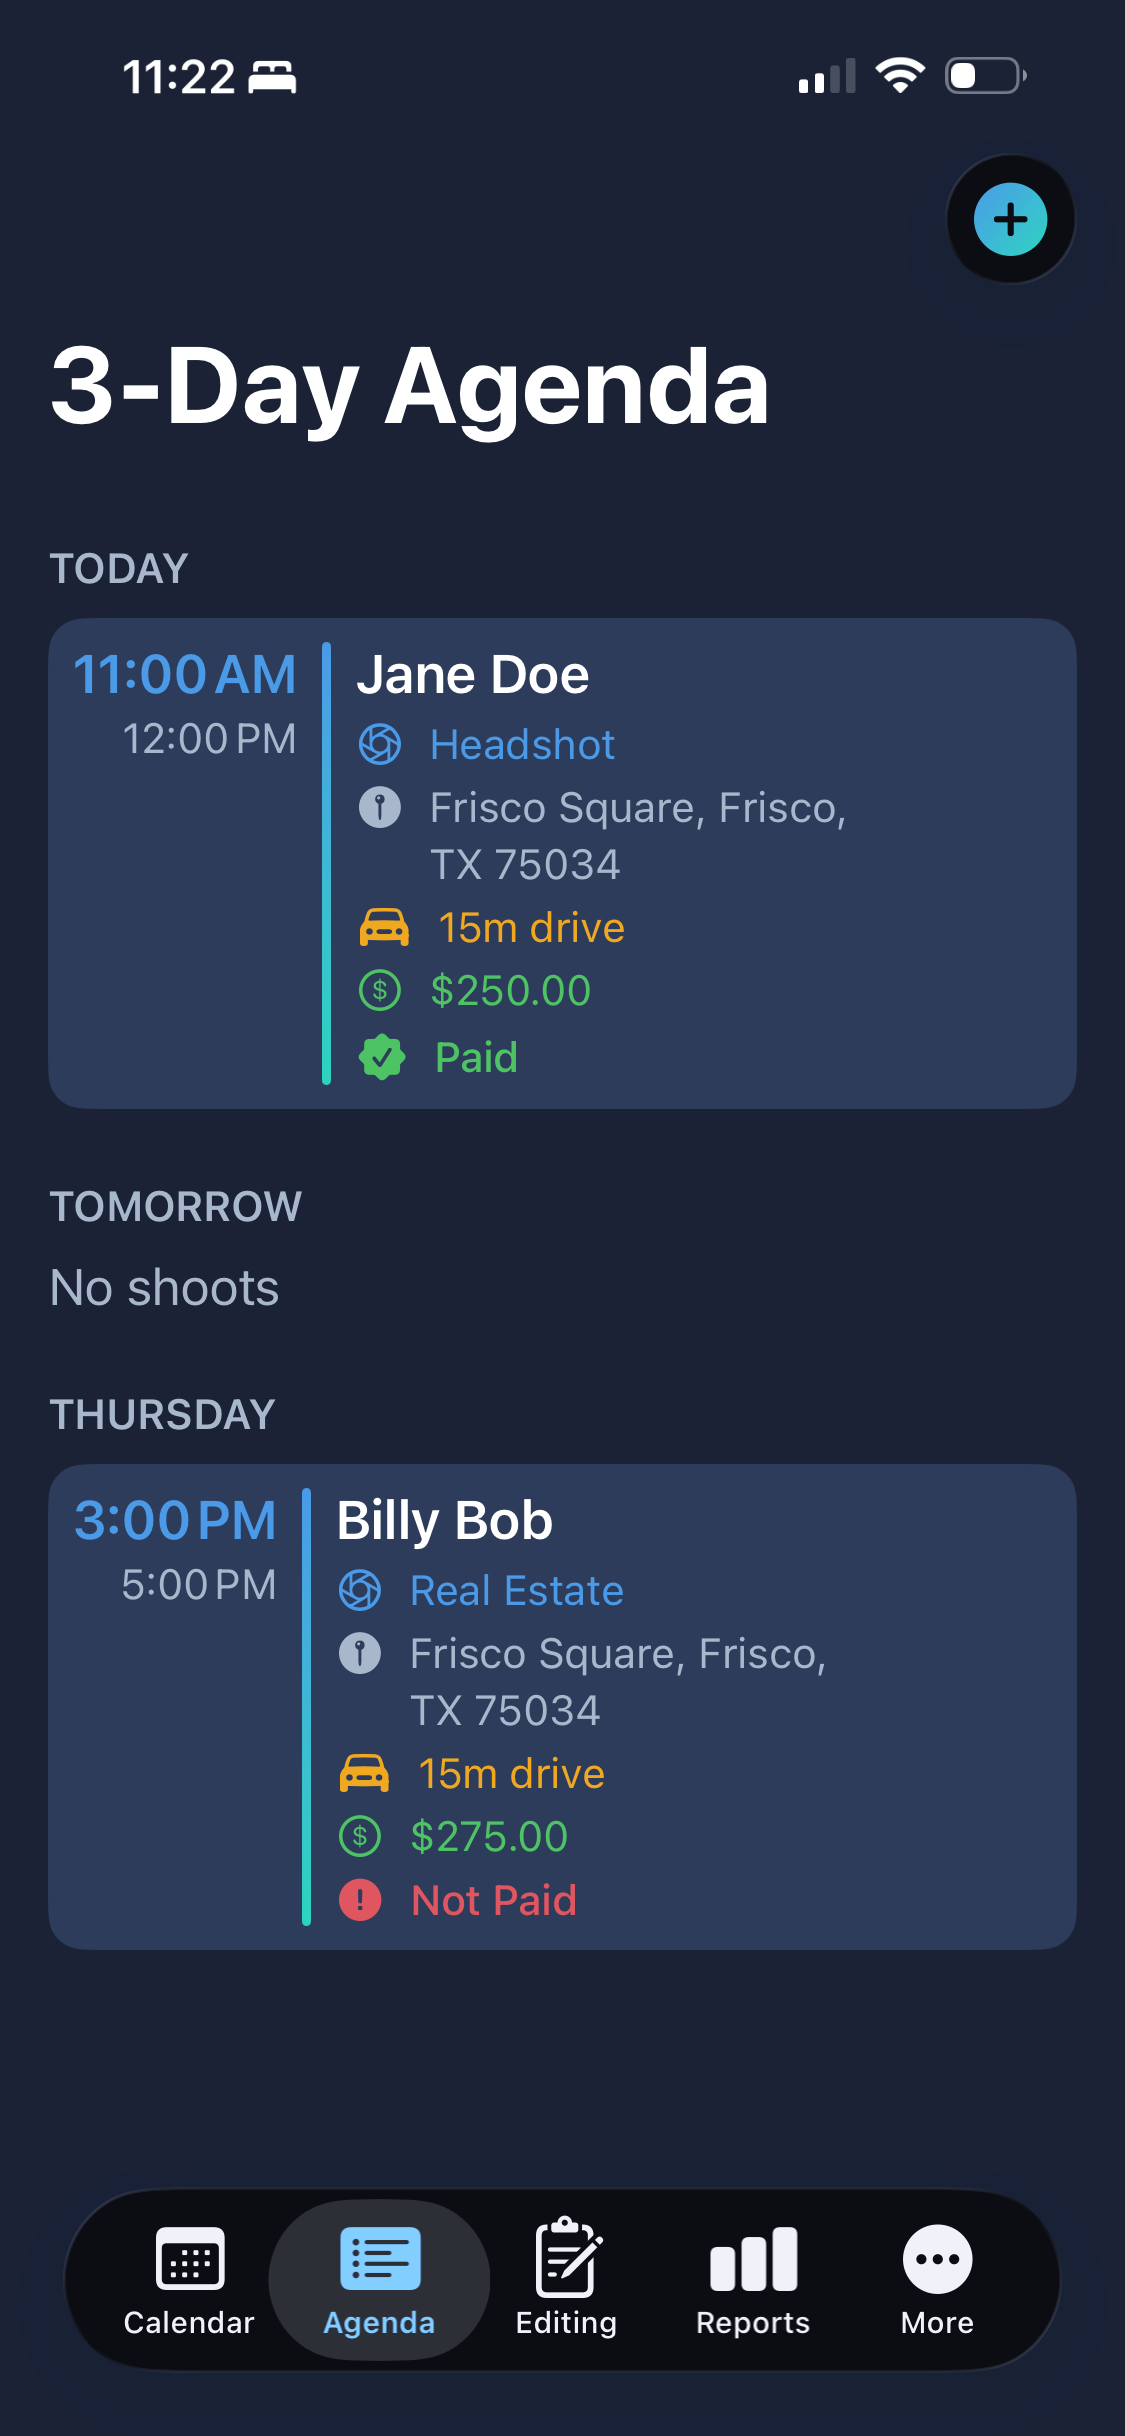Tap the red Not Paid alert icon
Viewport: 1125px width, 2436px height.
(x=360, y=1900)
